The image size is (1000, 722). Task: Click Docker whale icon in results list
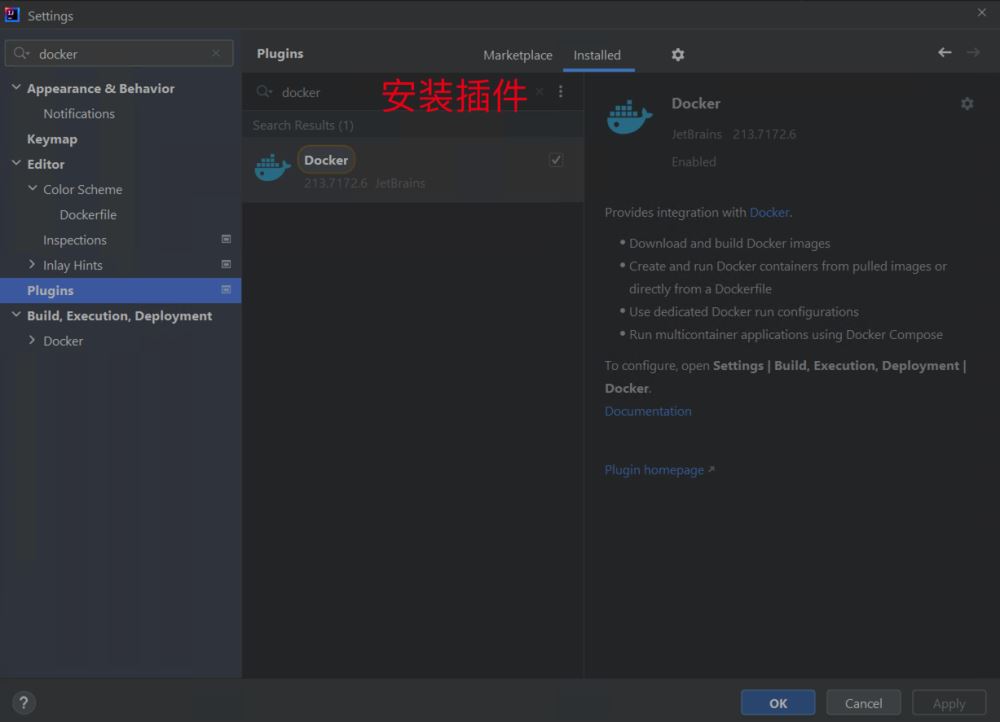click(x=272, y=167)
